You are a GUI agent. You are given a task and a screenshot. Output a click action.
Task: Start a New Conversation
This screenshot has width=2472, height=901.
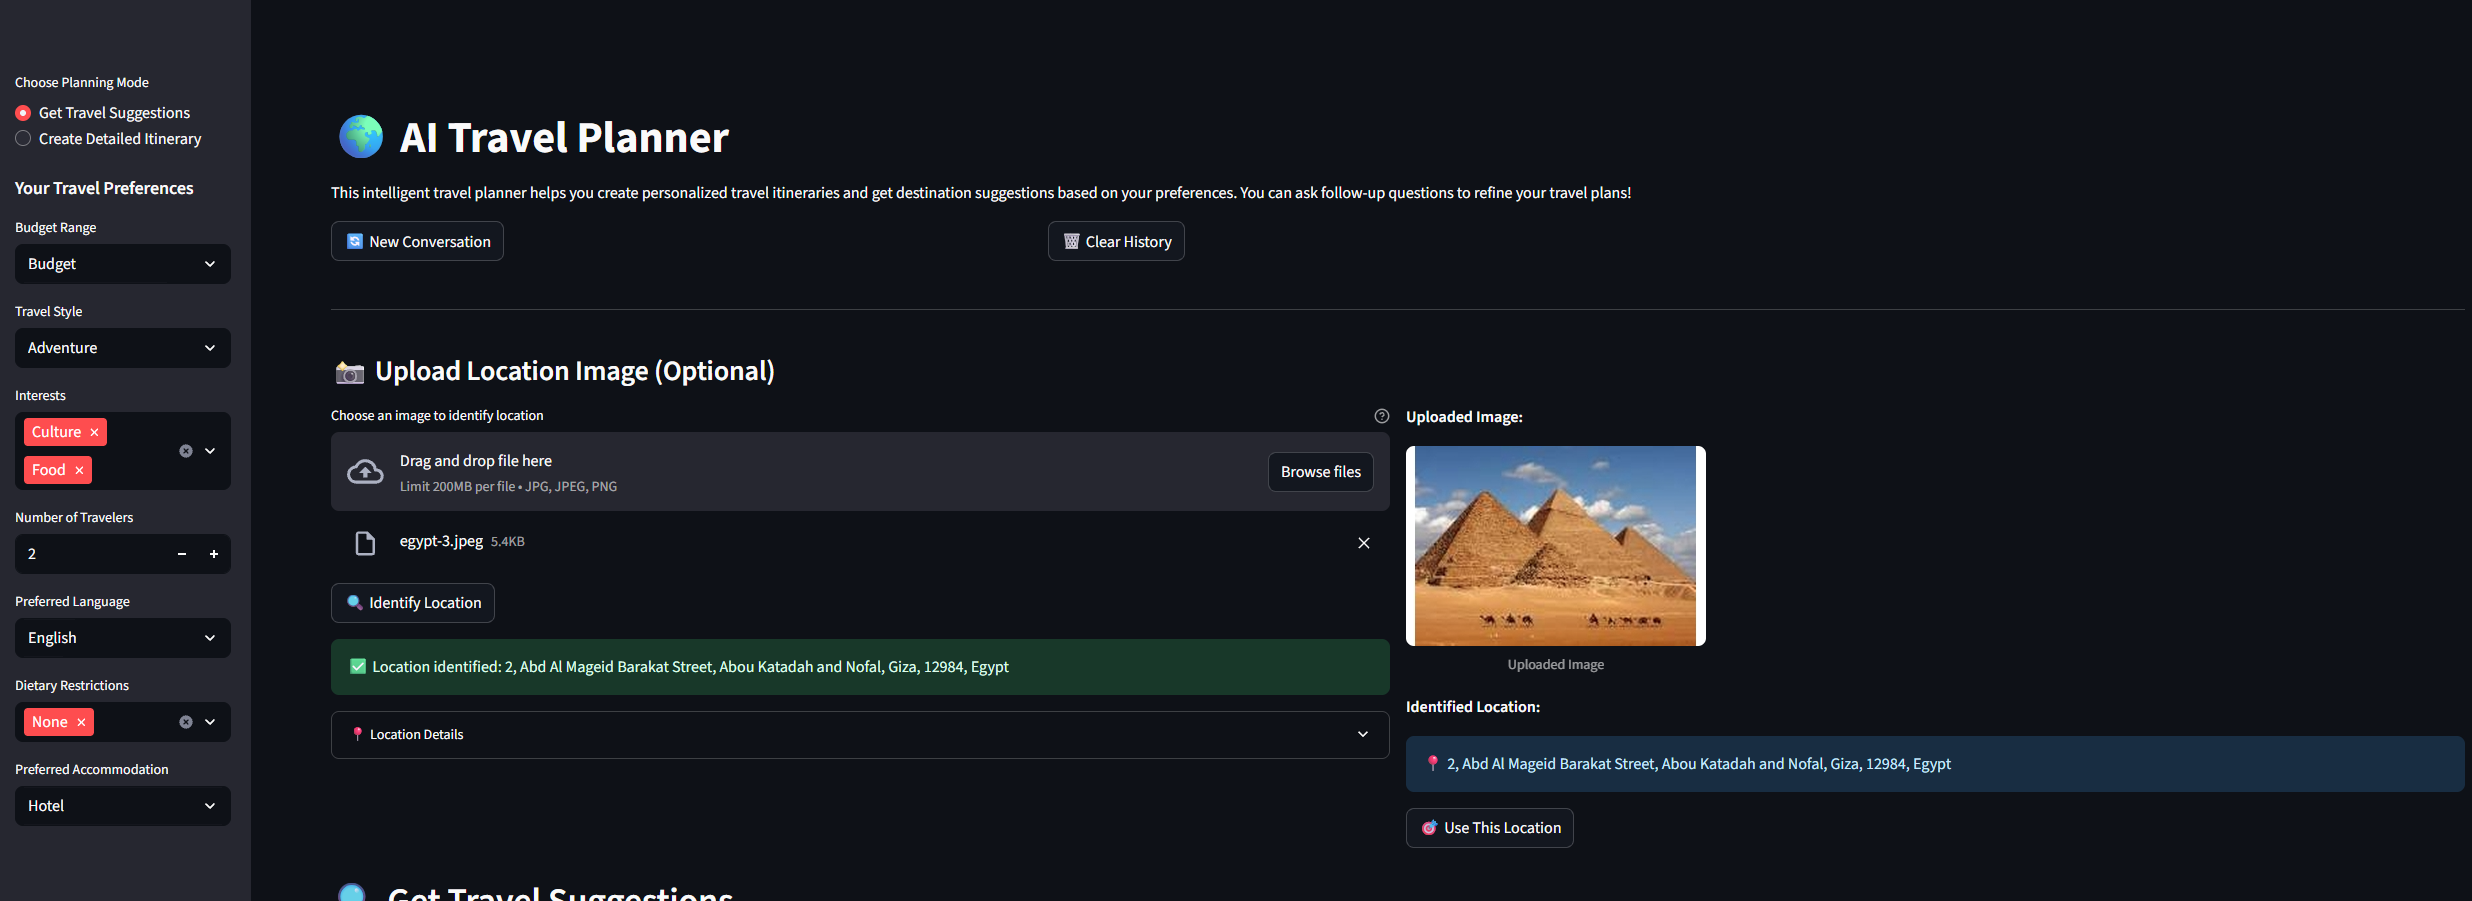click(417, 242)
